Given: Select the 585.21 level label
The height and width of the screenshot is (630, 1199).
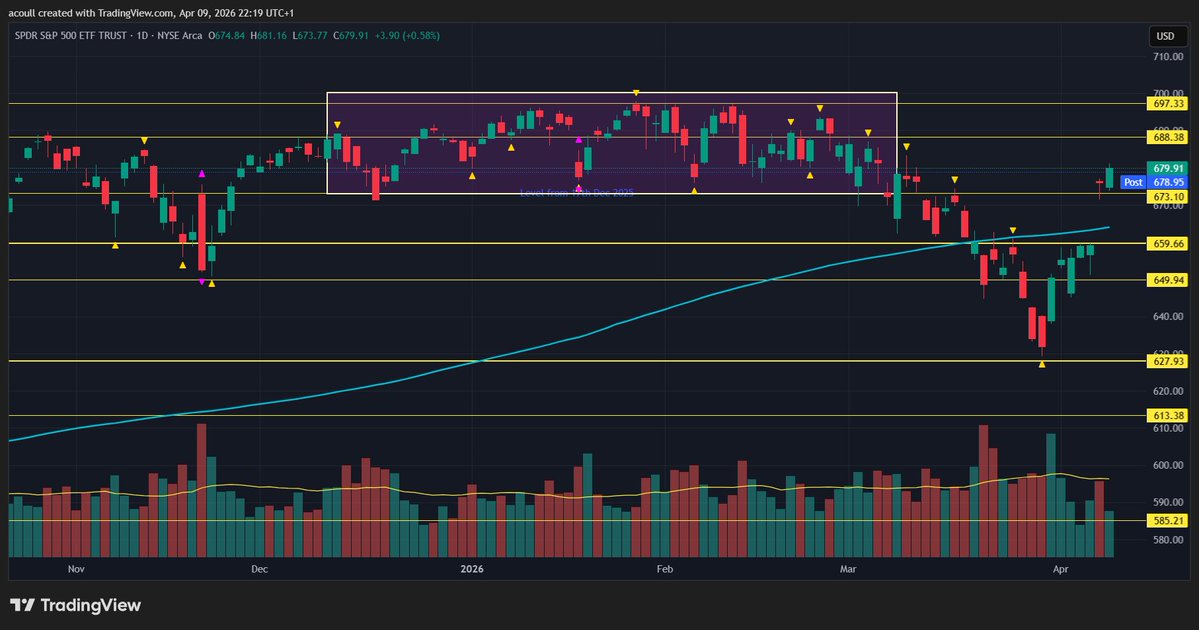Looking at the screenshot, I should 1168,521.
